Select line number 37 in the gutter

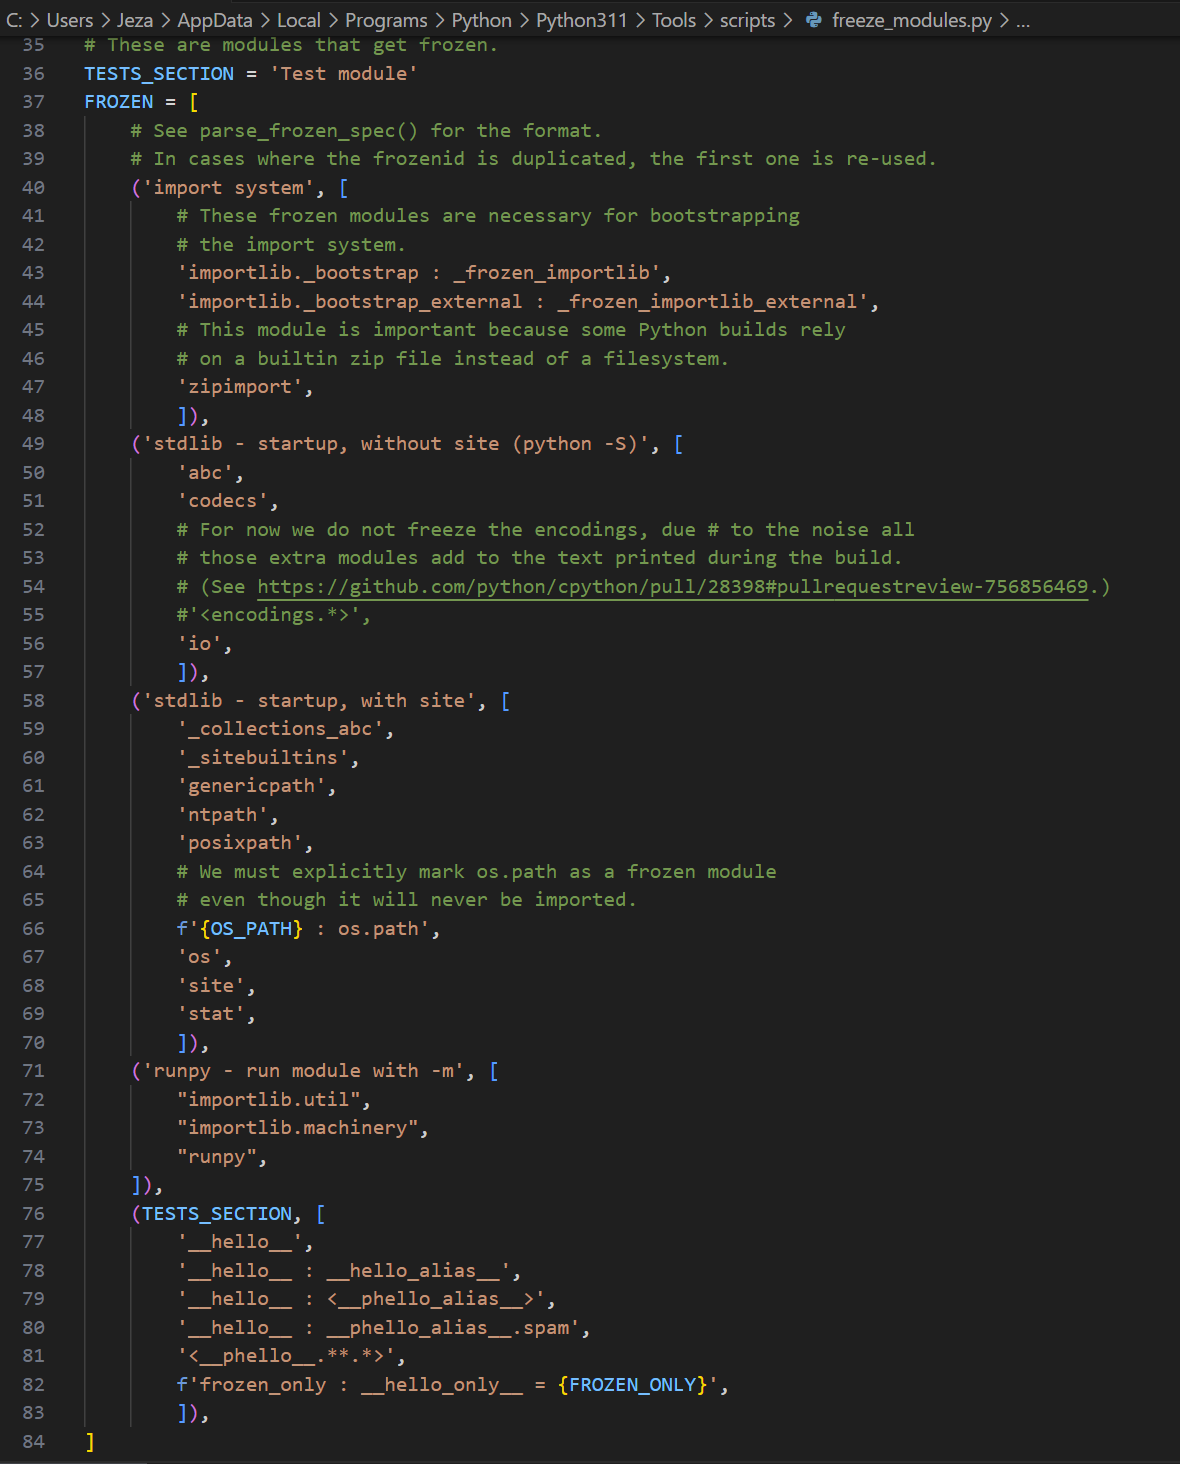33,101
